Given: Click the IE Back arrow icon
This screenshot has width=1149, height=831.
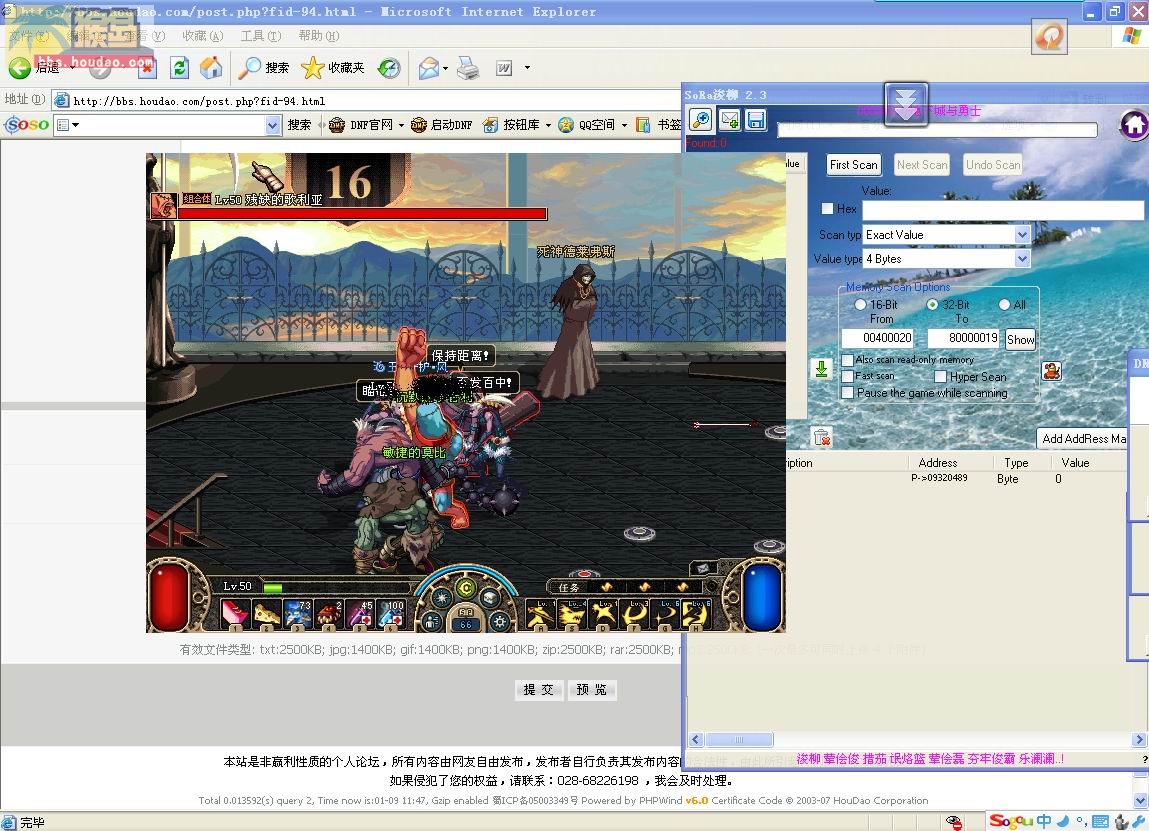Looking at the screenshot, I should coord(19,68).
